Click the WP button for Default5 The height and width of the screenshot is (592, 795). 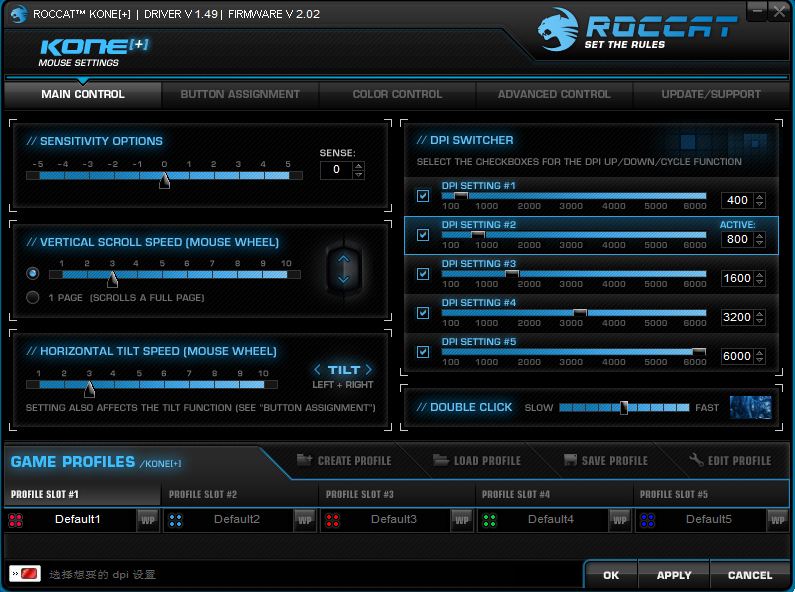777,520
